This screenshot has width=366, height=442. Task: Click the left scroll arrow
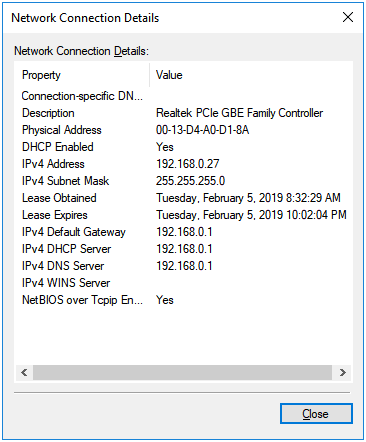click(24, 372)
